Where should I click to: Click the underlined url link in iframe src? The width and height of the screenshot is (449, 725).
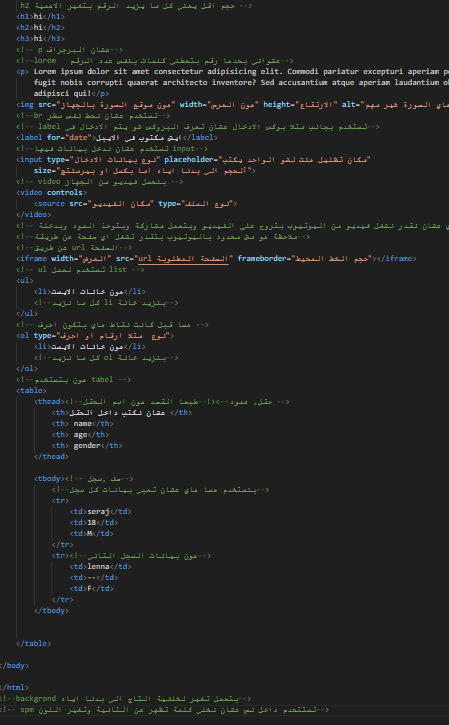coord(184,258)
